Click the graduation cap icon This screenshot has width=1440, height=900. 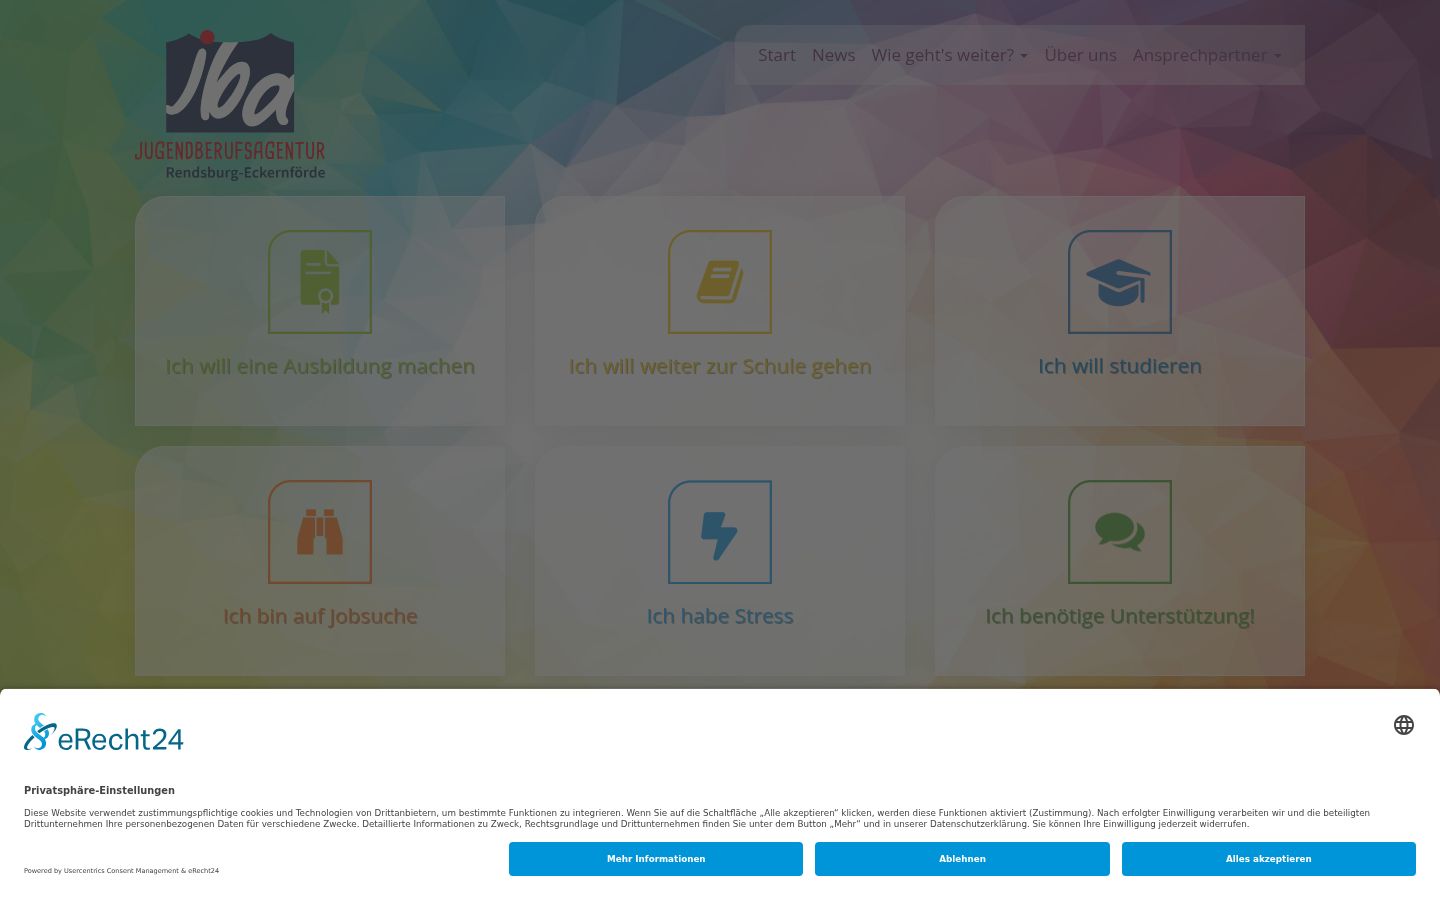coord(1120,282)
